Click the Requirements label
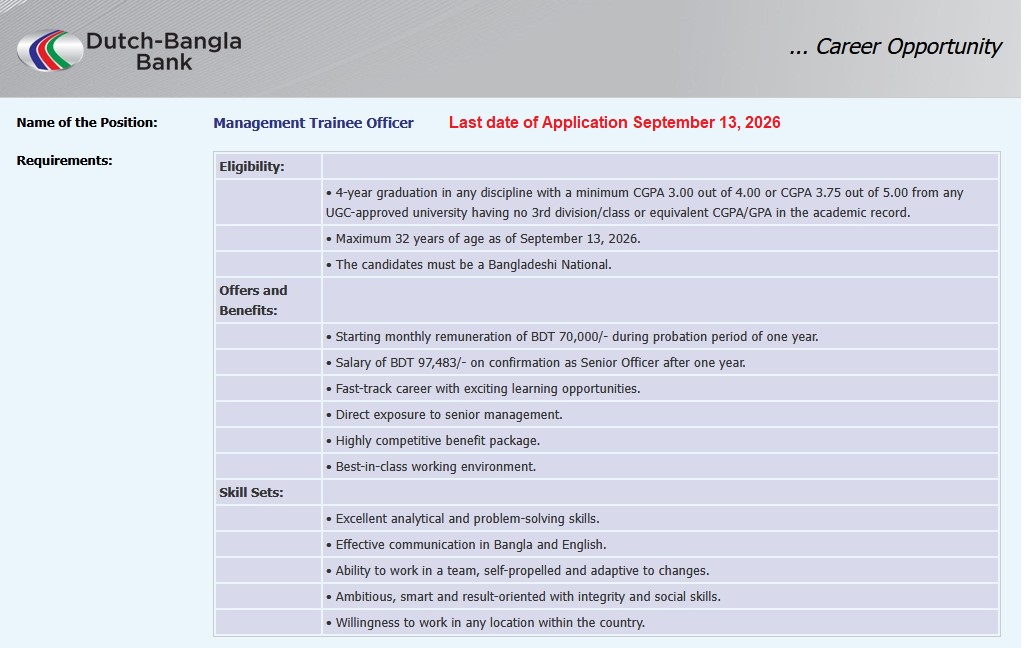Viewport: 1029px width, 648px height. [x=64, y=160]
